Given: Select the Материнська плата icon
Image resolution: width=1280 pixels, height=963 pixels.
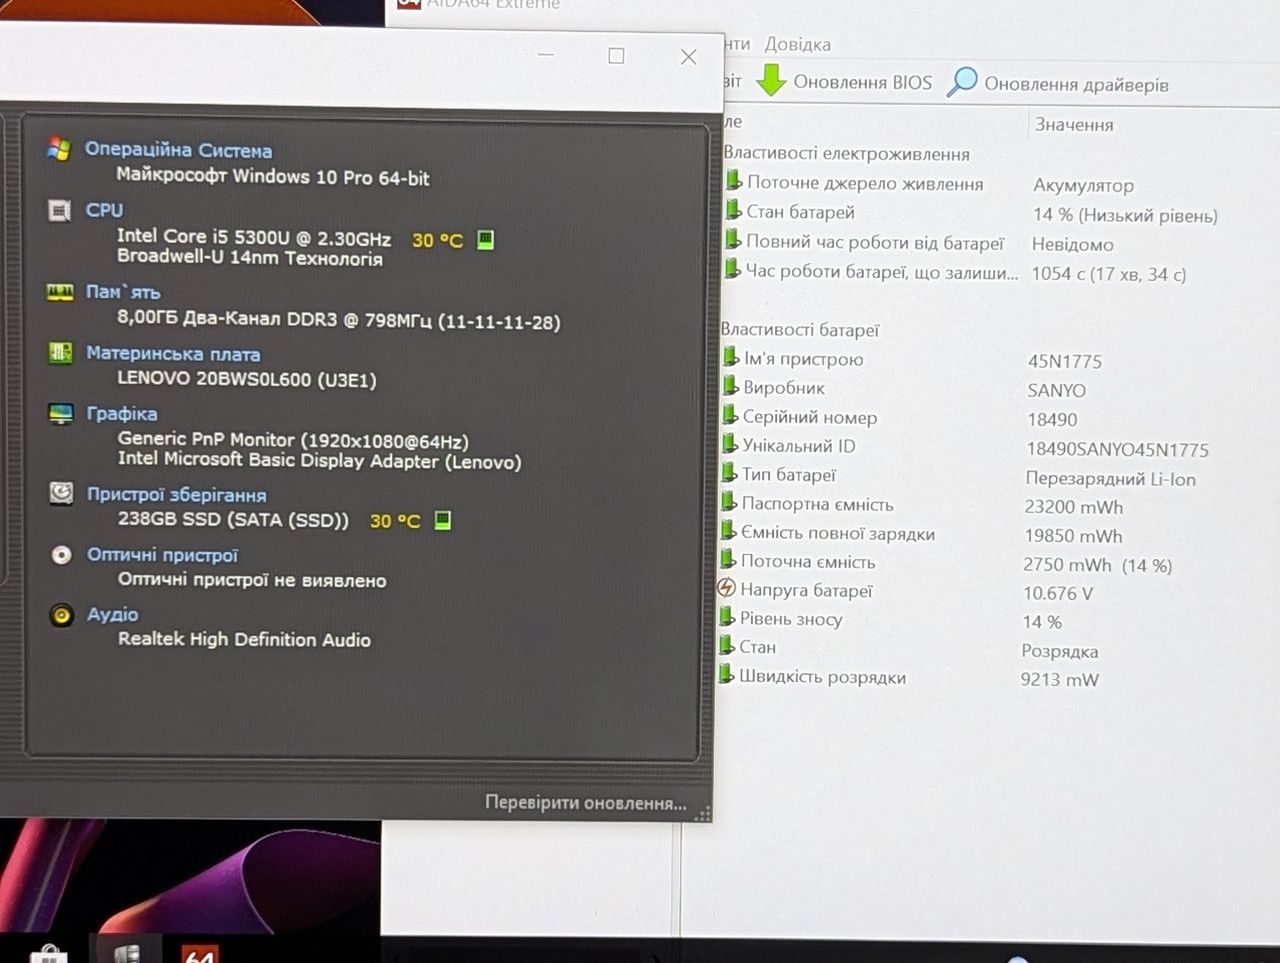Looking at the screenshot, I should point(60,353).
